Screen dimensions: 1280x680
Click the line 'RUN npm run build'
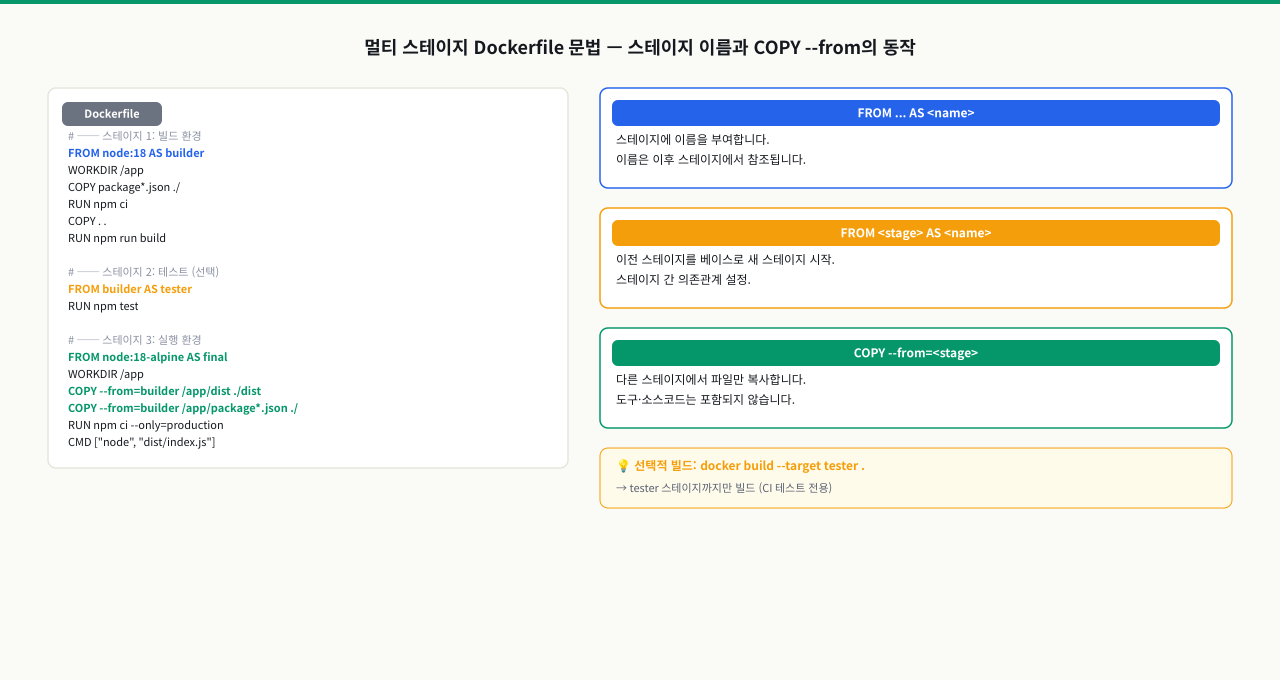point(117,238)
